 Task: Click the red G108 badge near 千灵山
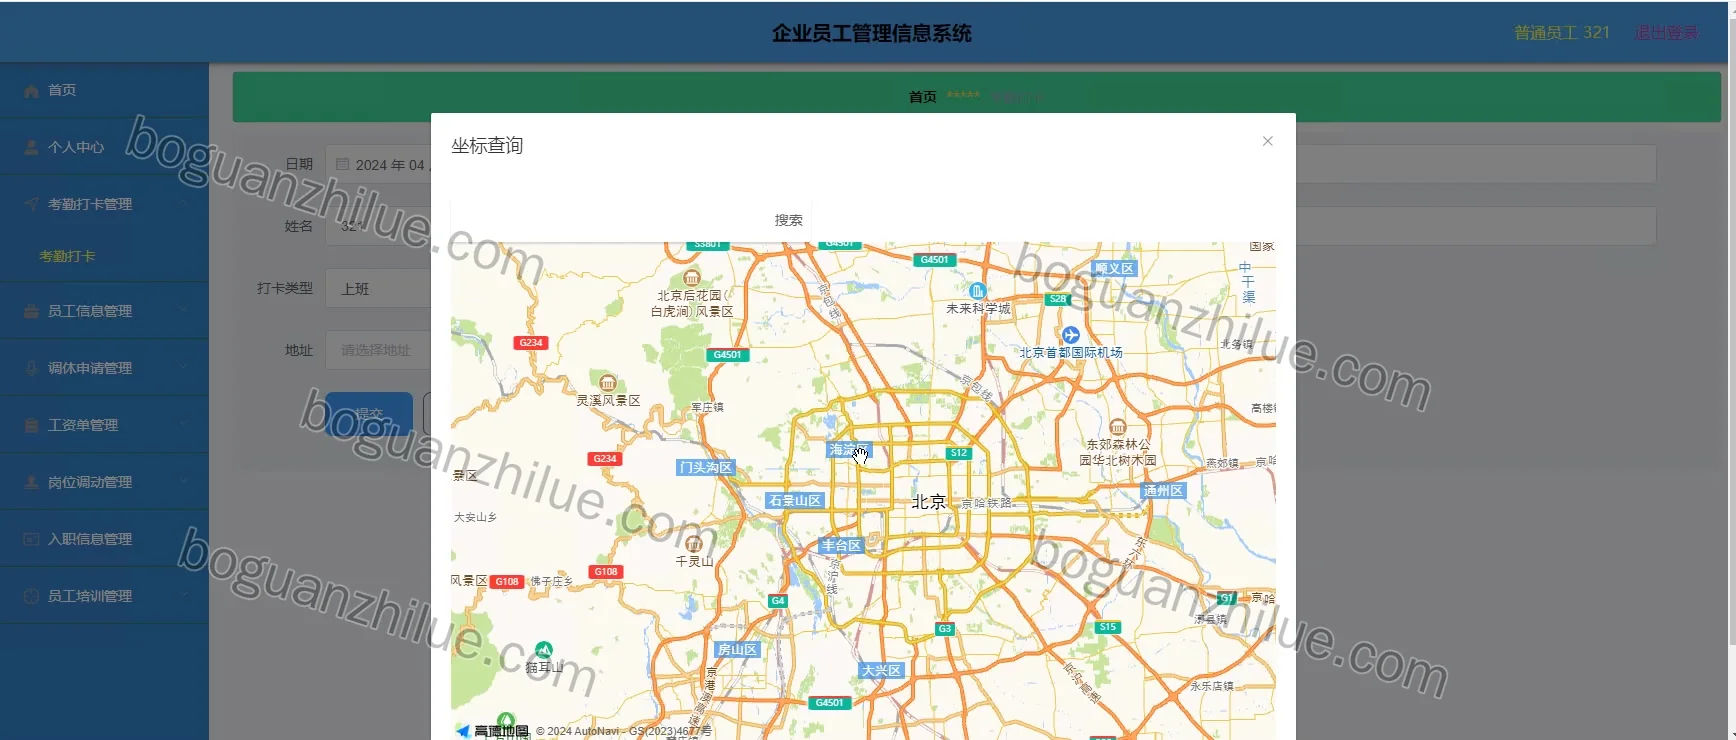(x=606, y=572)
